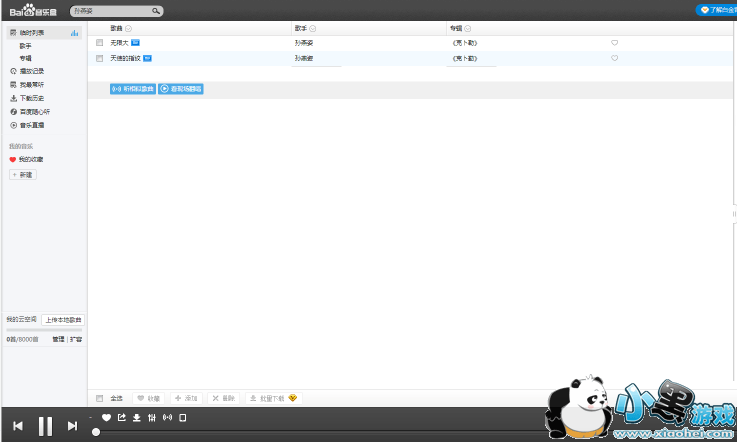Open the artist link in first row
The width and height of the screenshot is (737, 442).
pos(304,43)
